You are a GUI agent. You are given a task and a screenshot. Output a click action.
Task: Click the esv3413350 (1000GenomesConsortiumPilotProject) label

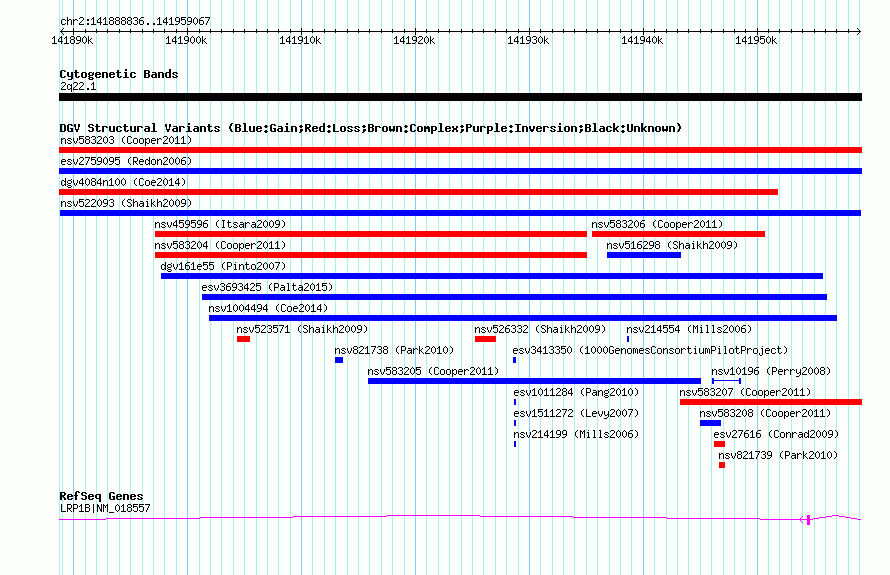pyautogui.click(x=650, y=350)
